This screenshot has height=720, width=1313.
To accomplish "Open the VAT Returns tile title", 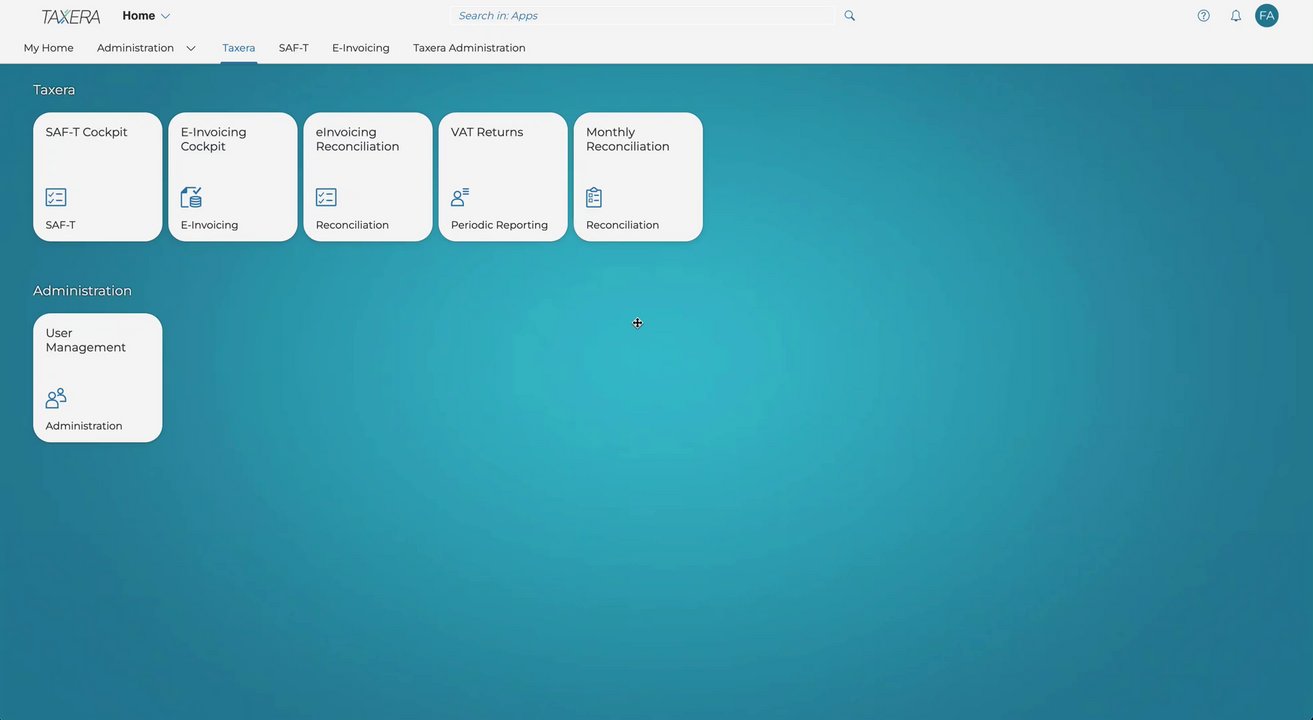I will tap(487, 132).
